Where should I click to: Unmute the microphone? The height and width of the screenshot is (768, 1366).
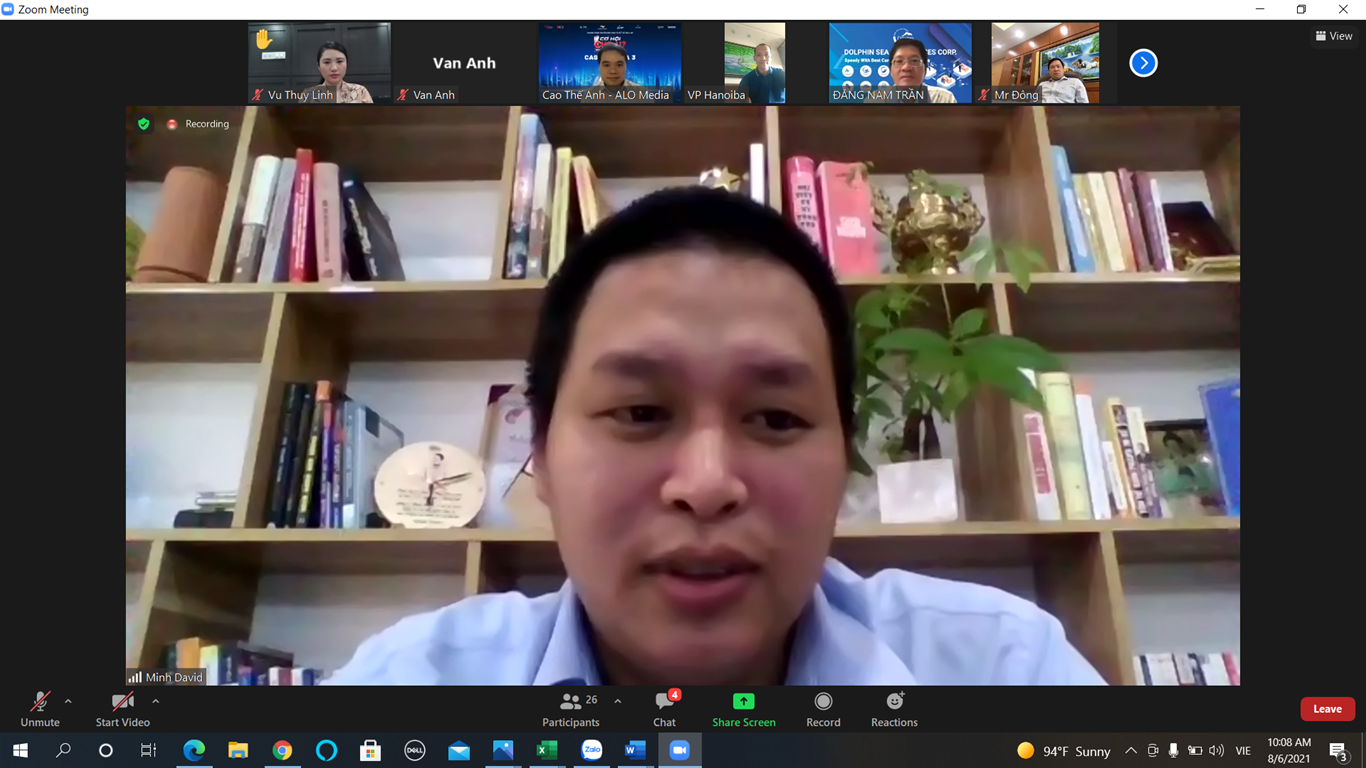[x=40, y=709]
